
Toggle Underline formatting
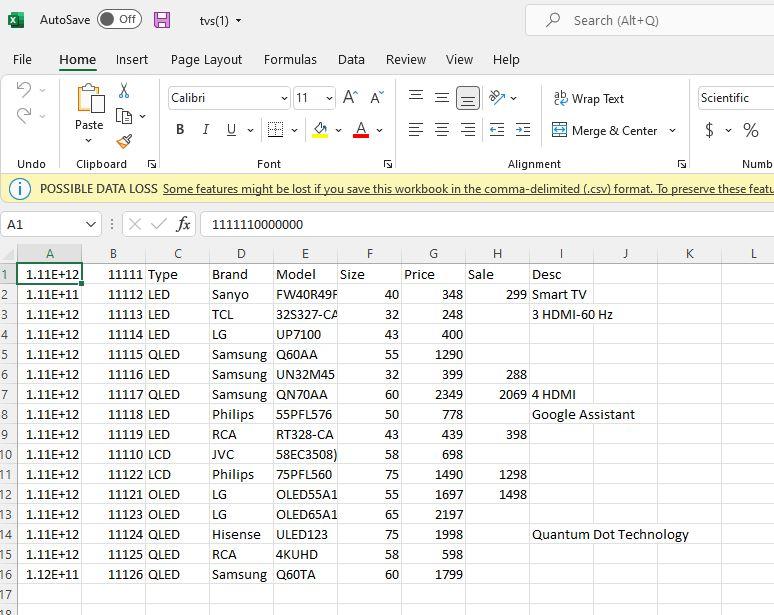coord(231,130)
